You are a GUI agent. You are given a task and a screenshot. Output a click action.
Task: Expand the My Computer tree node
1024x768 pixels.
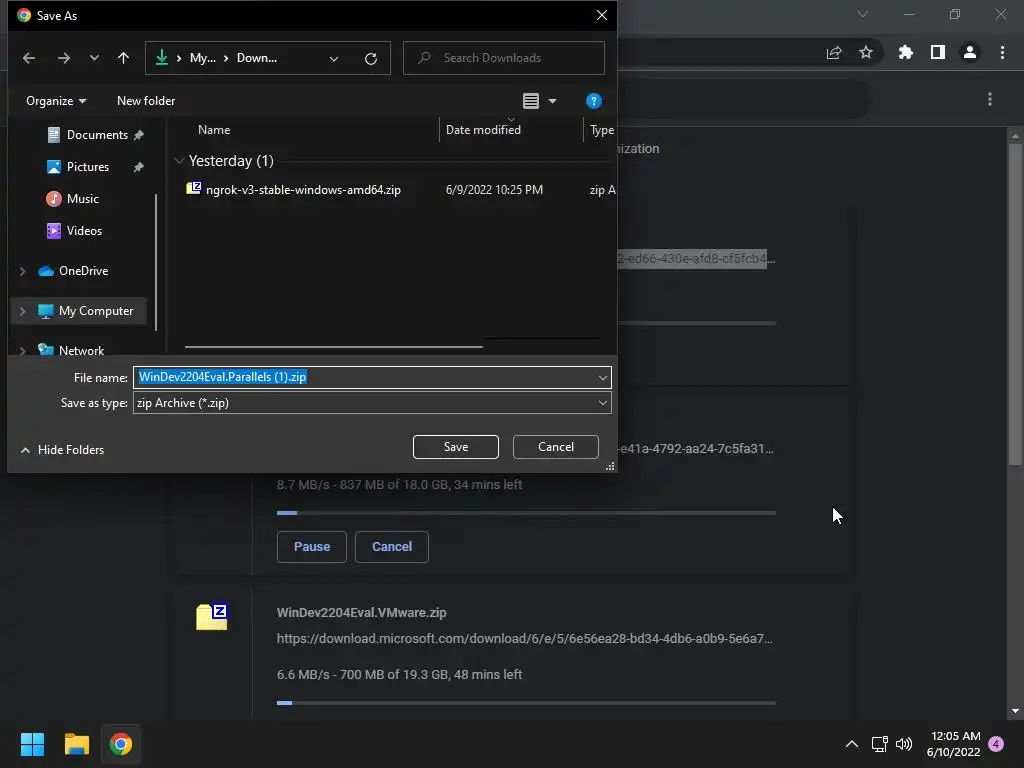(x=23, y=312)
